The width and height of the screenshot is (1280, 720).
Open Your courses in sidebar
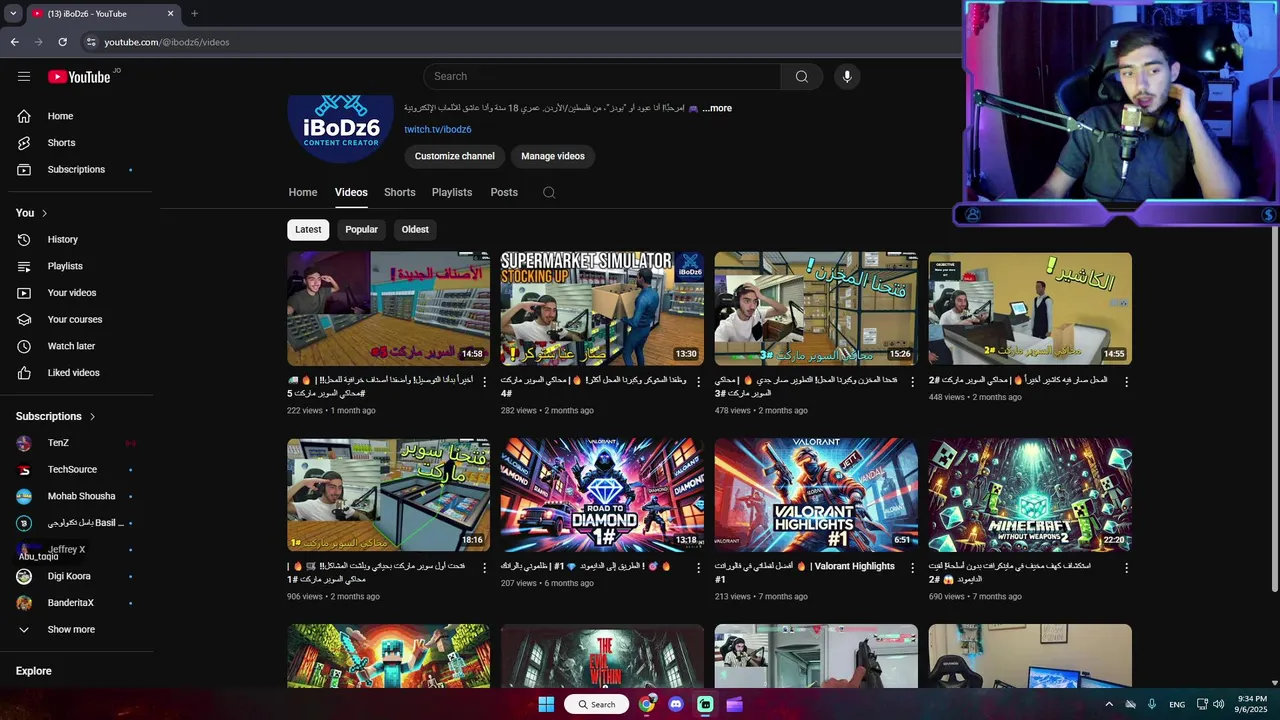[76, 319]
